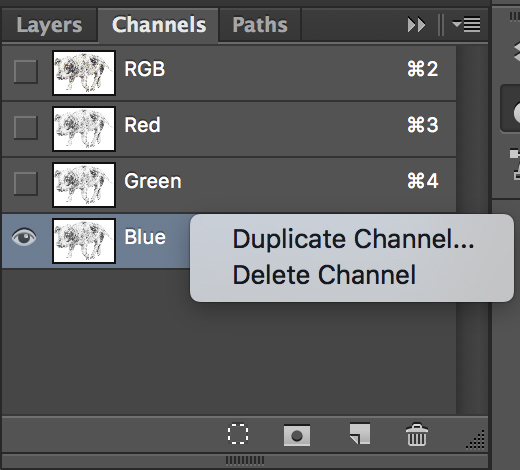
Task: Show the Green channel visibility box
Action: point(25,183)
